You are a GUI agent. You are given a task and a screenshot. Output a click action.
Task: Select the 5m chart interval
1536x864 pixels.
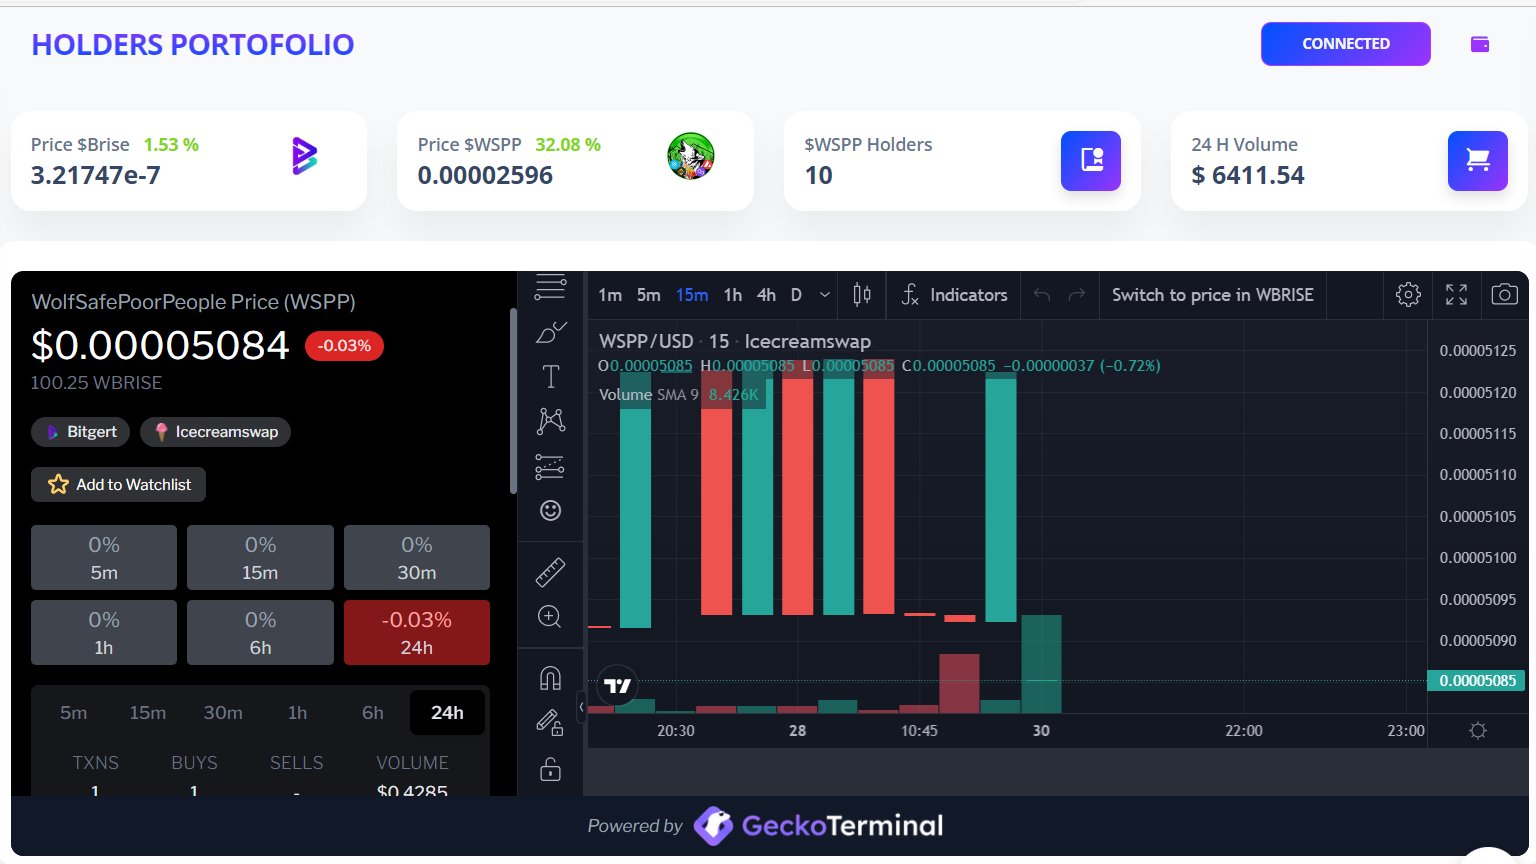(649, 295)
